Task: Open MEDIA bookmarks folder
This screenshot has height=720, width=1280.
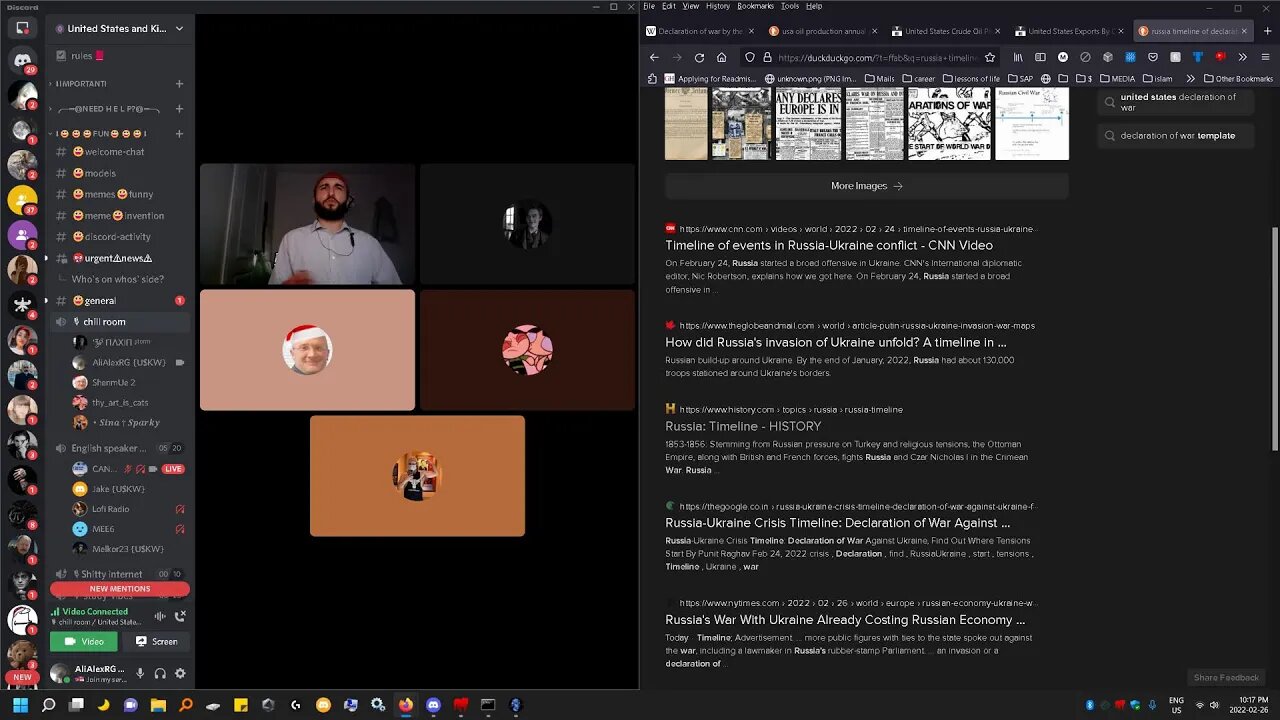Action: 1116,78
